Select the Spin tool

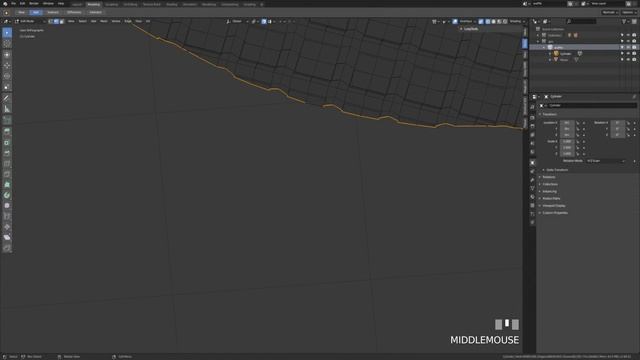click(x=7, y=195)
